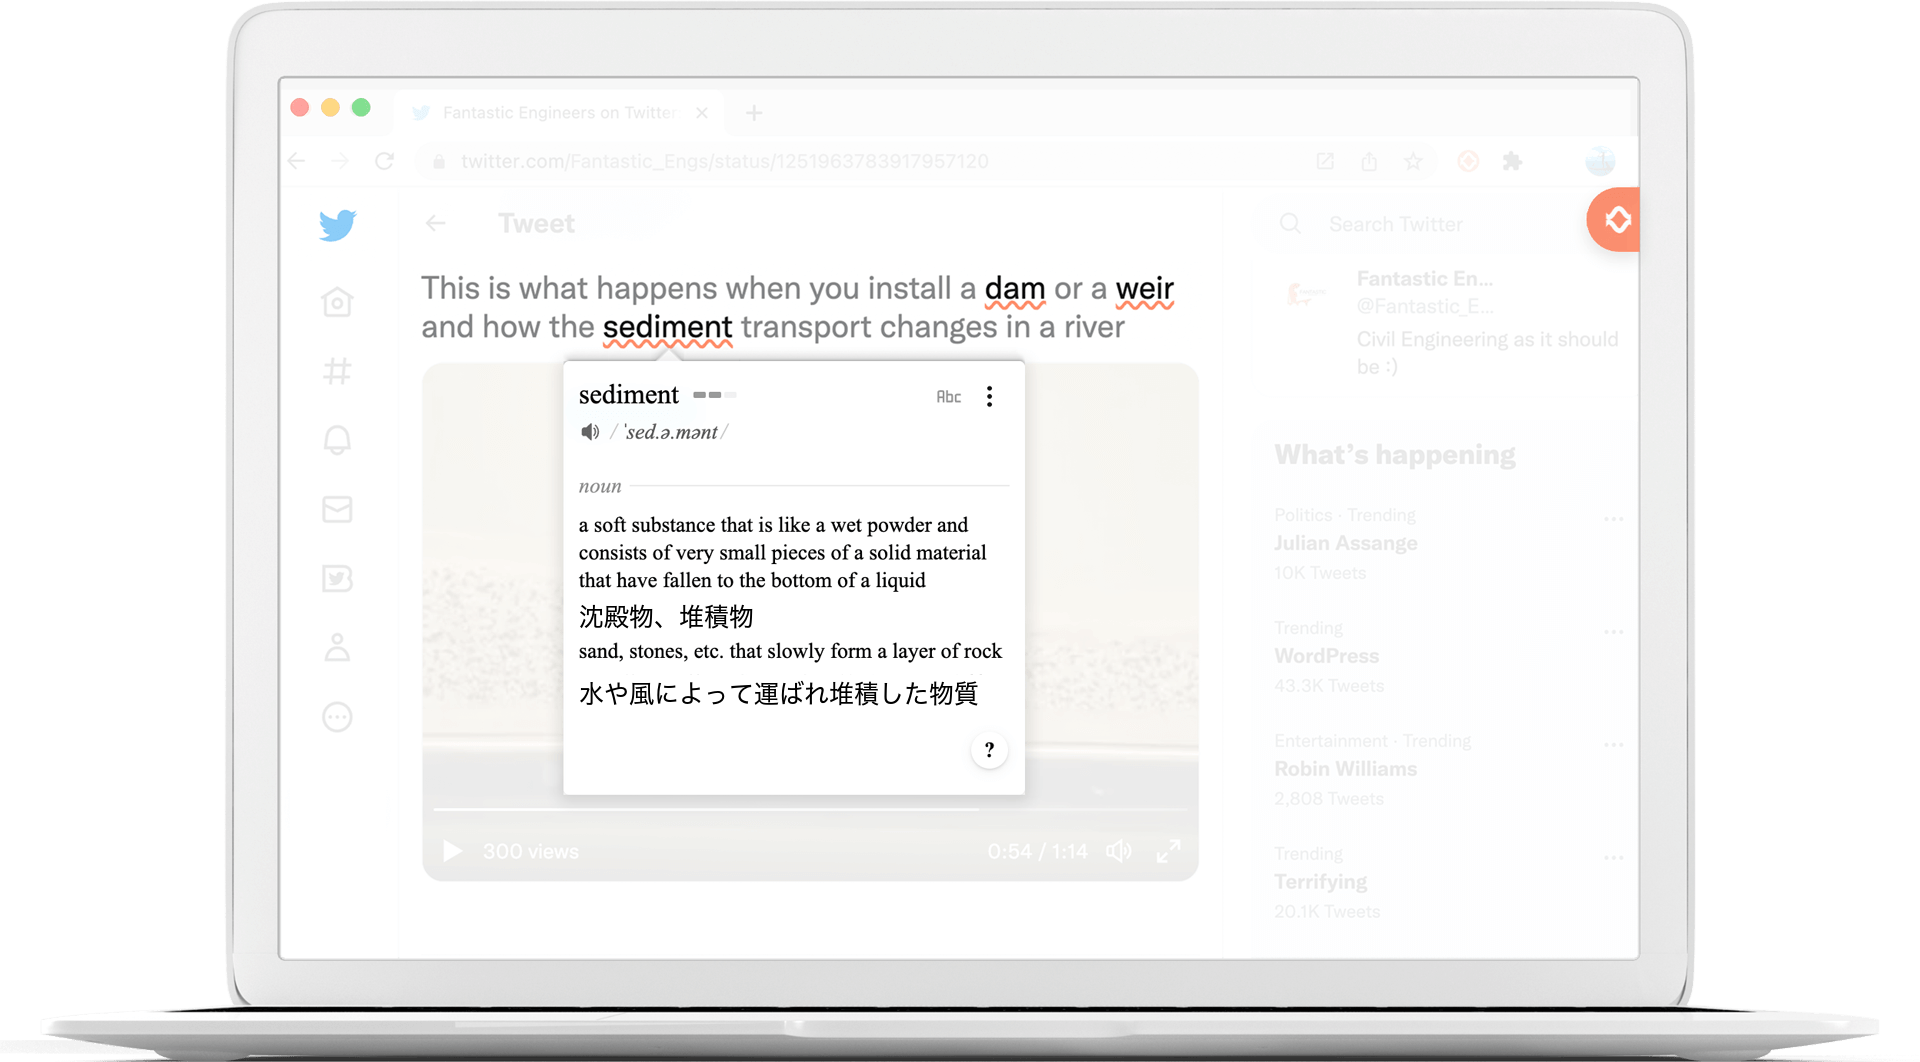
Task: Open options dots for Robin Williams trend
Action: pyautogui.click(x=1613, y=745)
